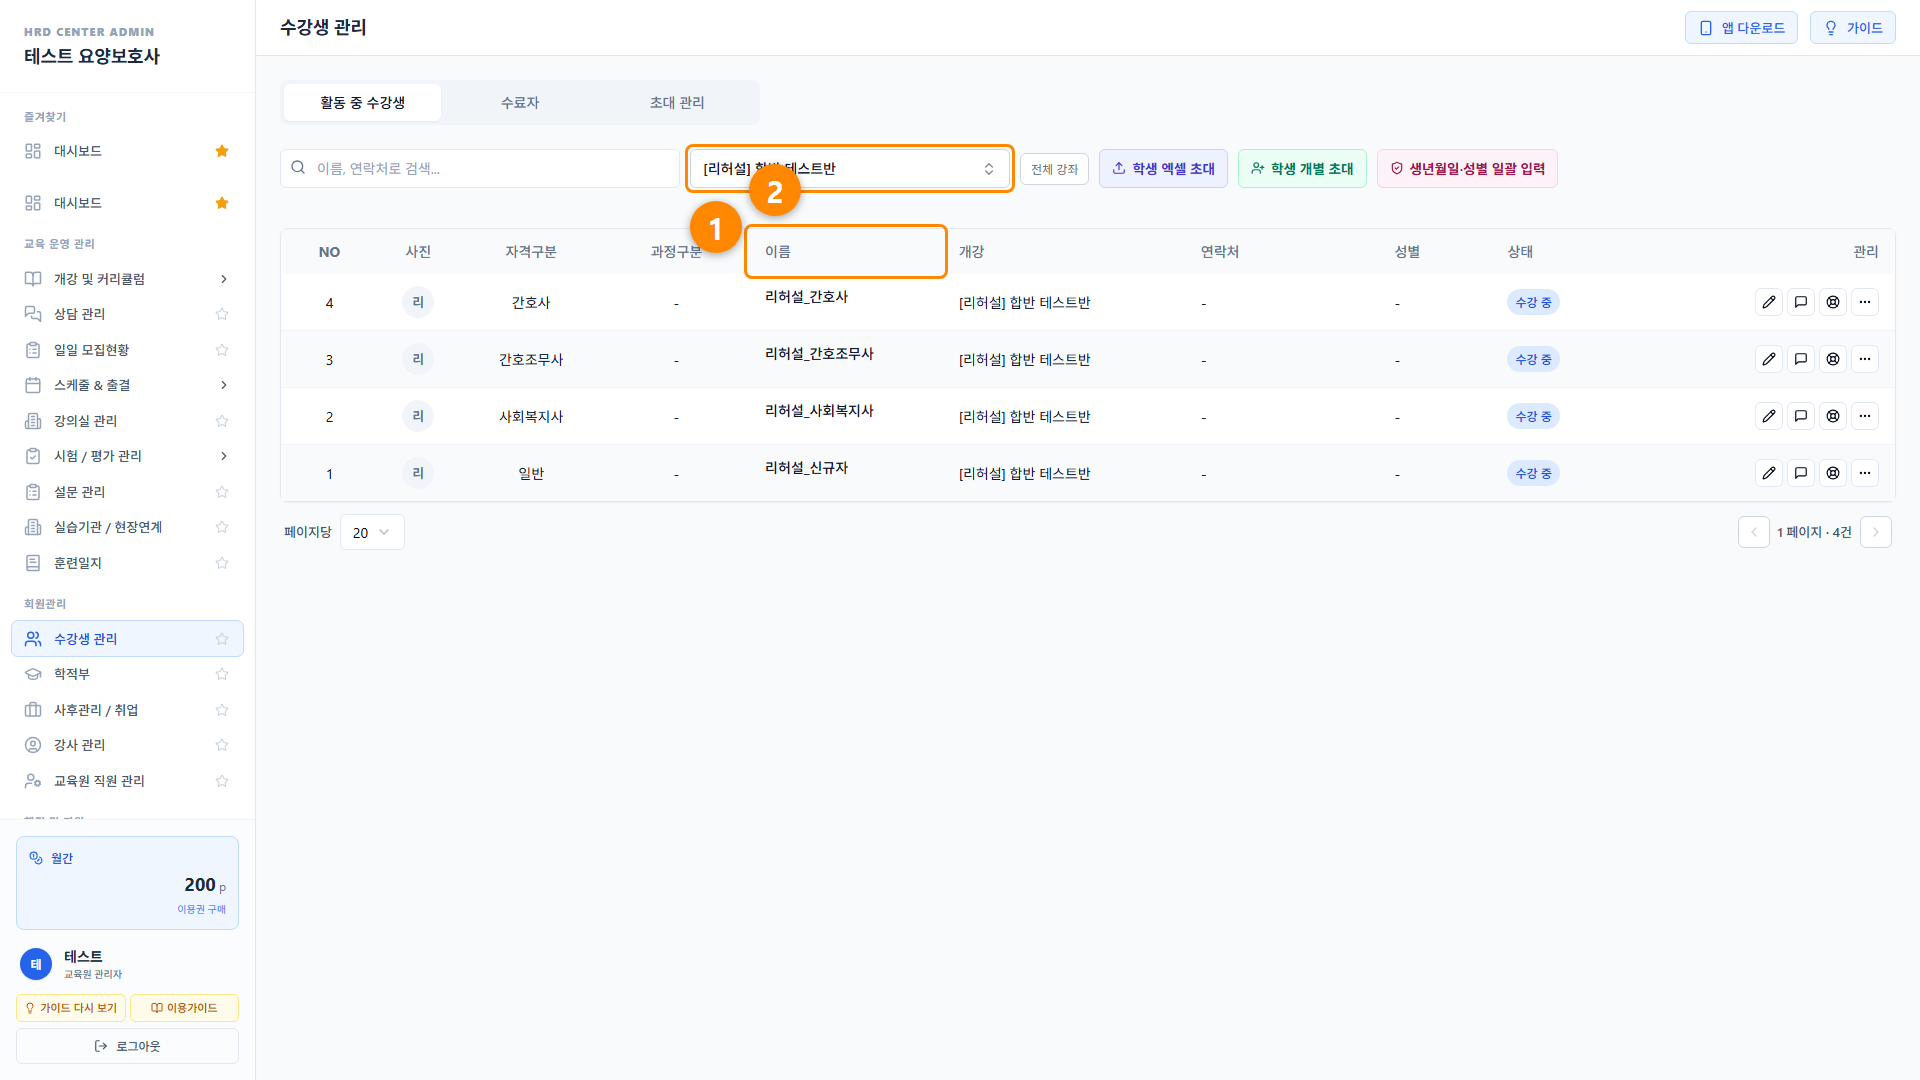The height and width of the screenshot is (1080, 1920).
Task: Unfavorite the first 대시보드 star
Action: coord(222,151)
